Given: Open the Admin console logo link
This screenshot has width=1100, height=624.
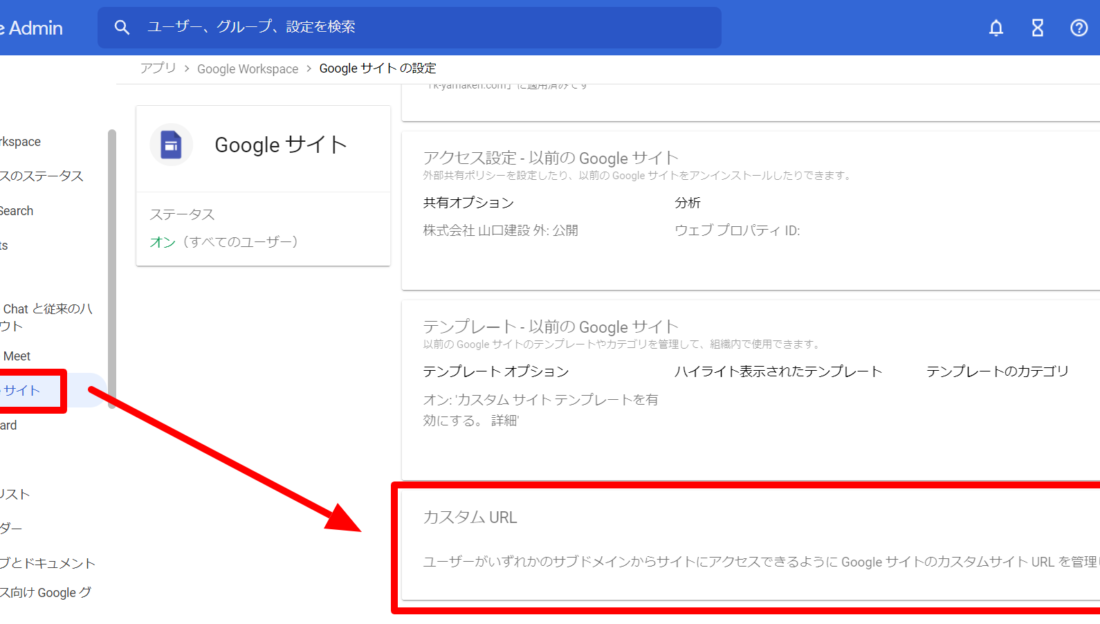Looking at the screenshot, I should pos(32,28).
